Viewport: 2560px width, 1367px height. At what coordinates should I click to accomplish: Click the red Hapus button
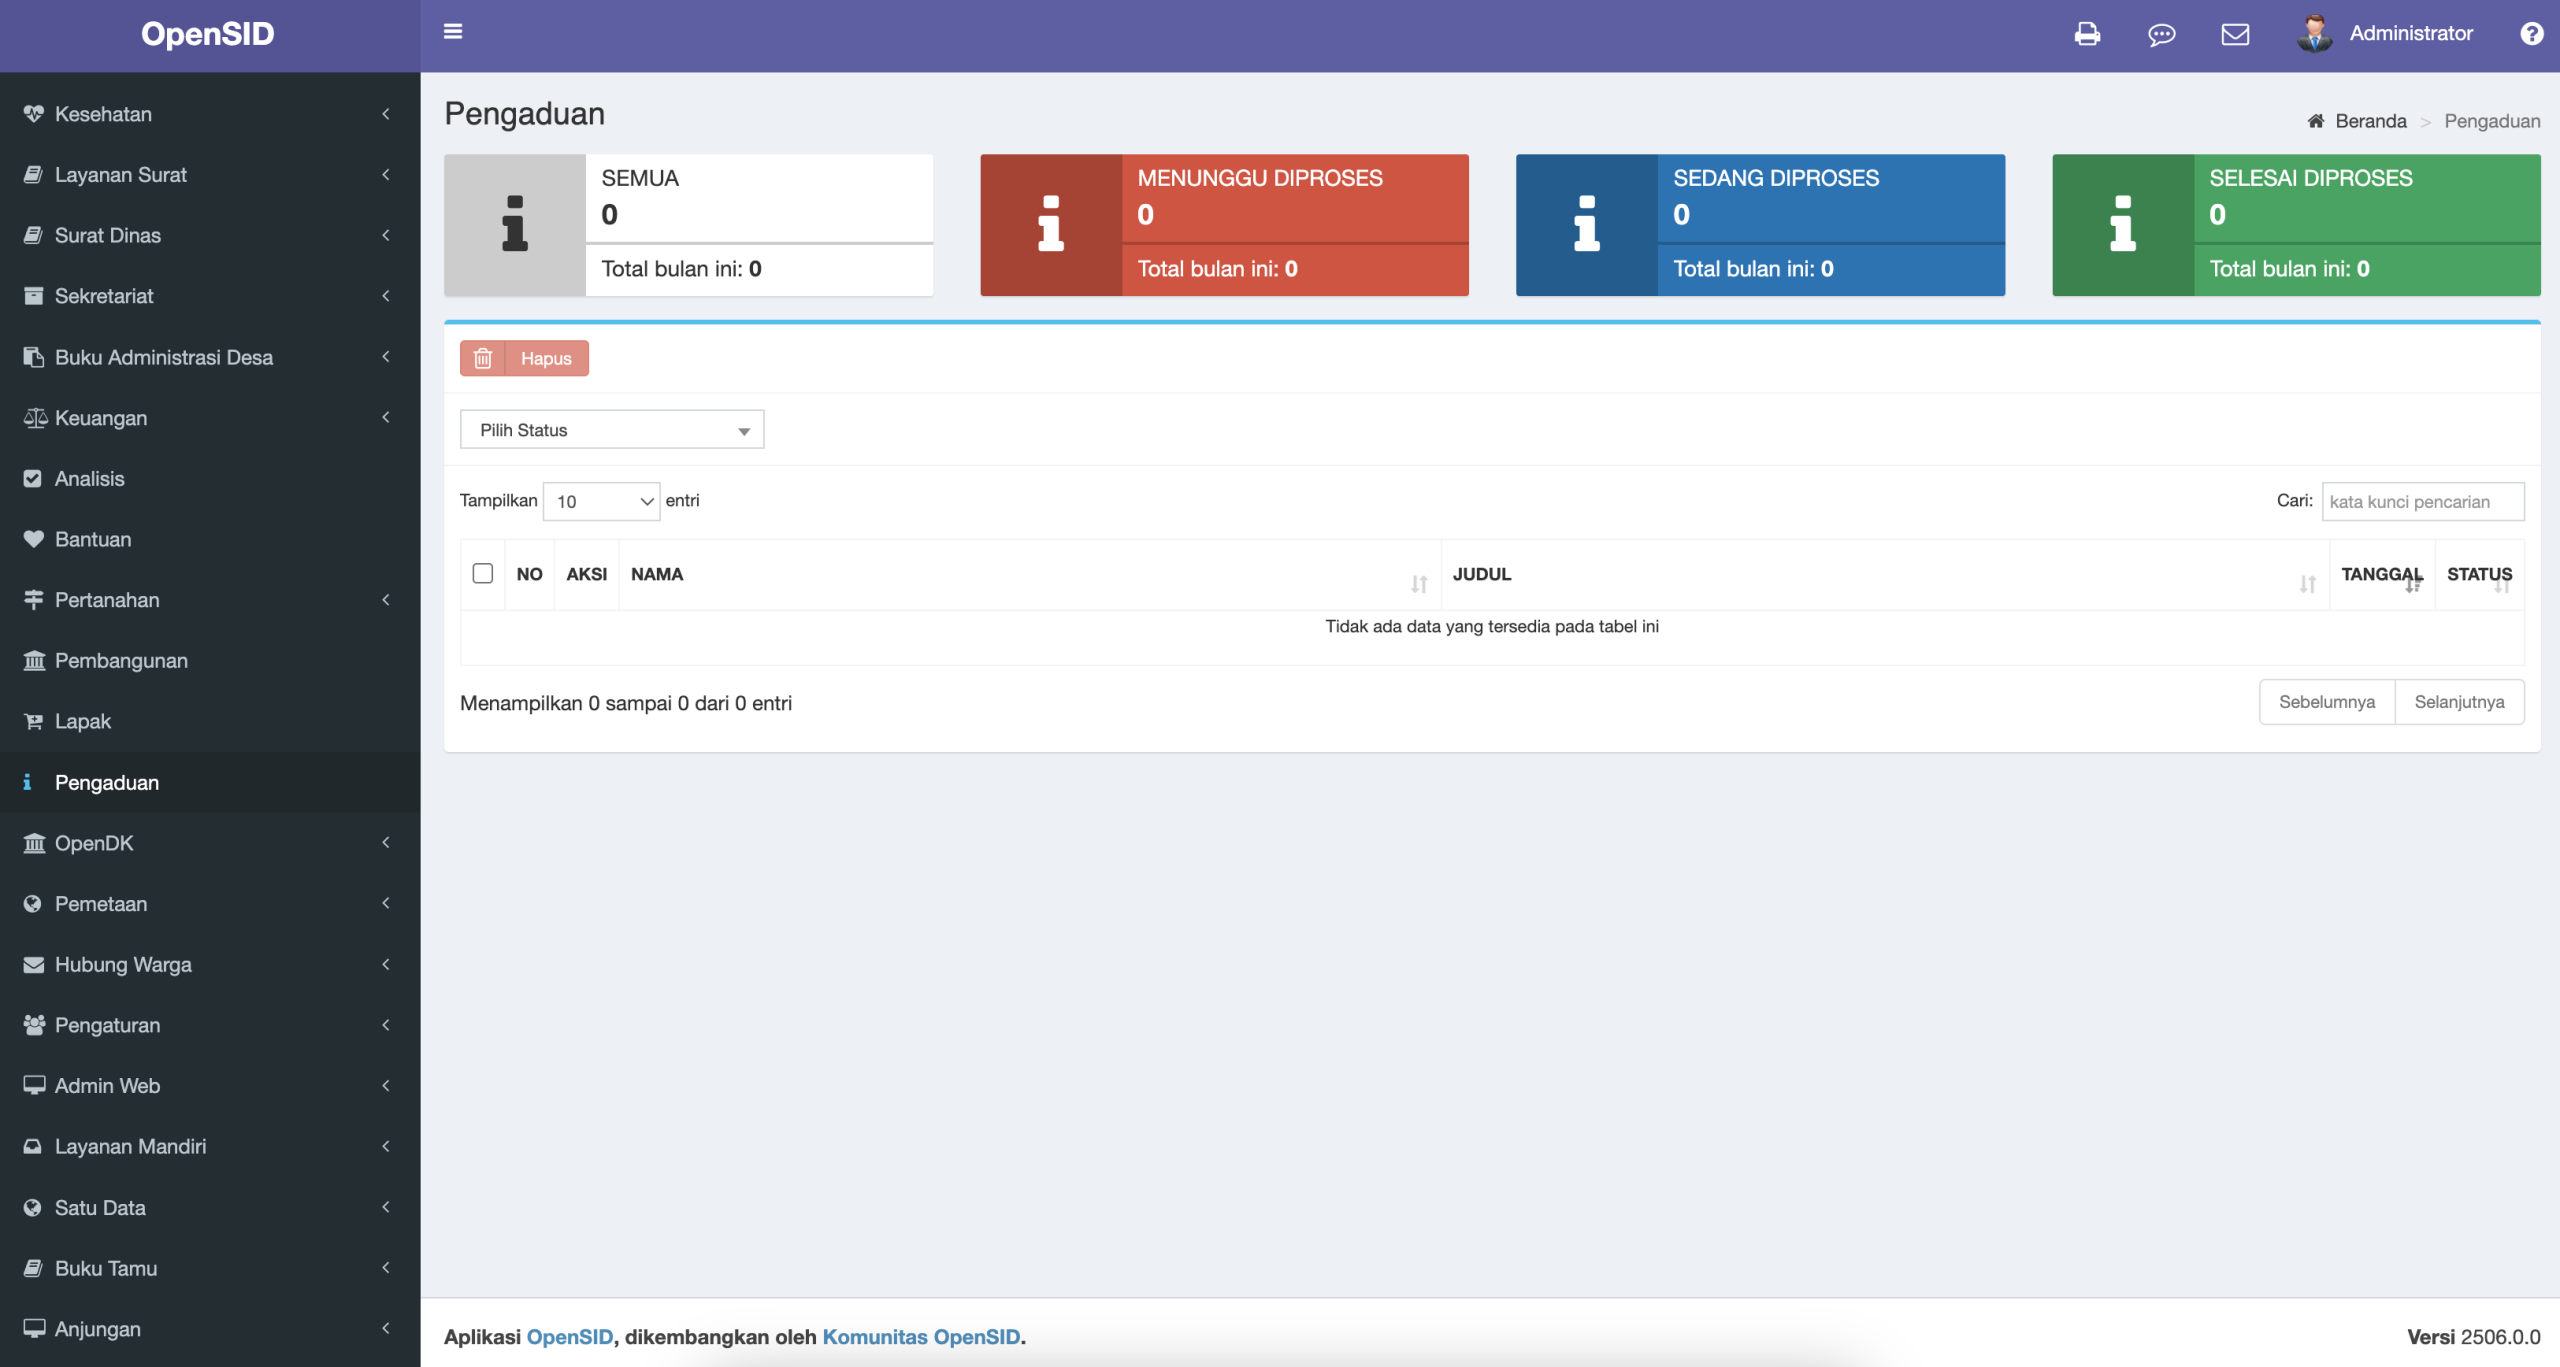pyautogui.click(x=525, y=358)
